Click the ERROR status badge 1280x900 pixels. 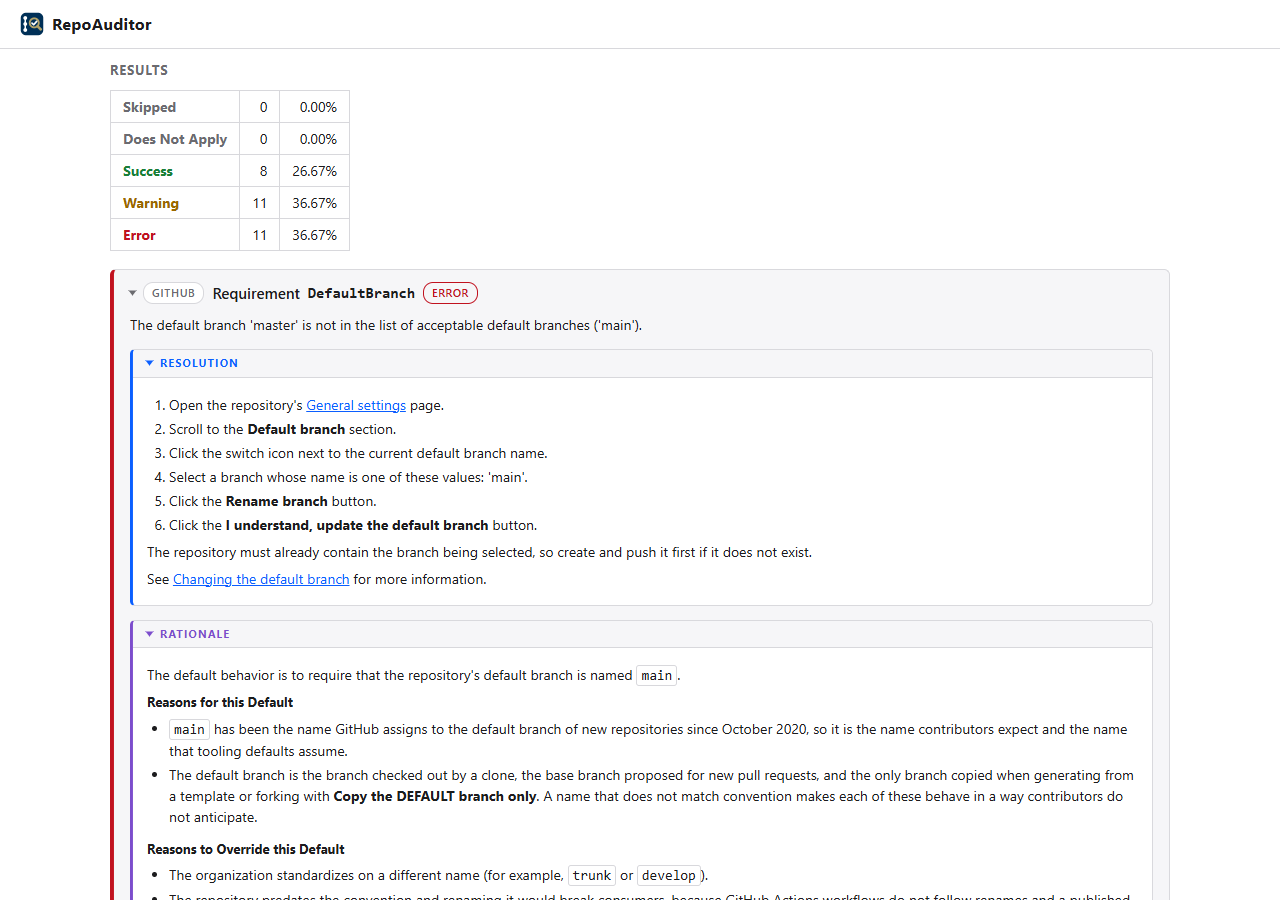pyautogui.click(x=450, y=293)
